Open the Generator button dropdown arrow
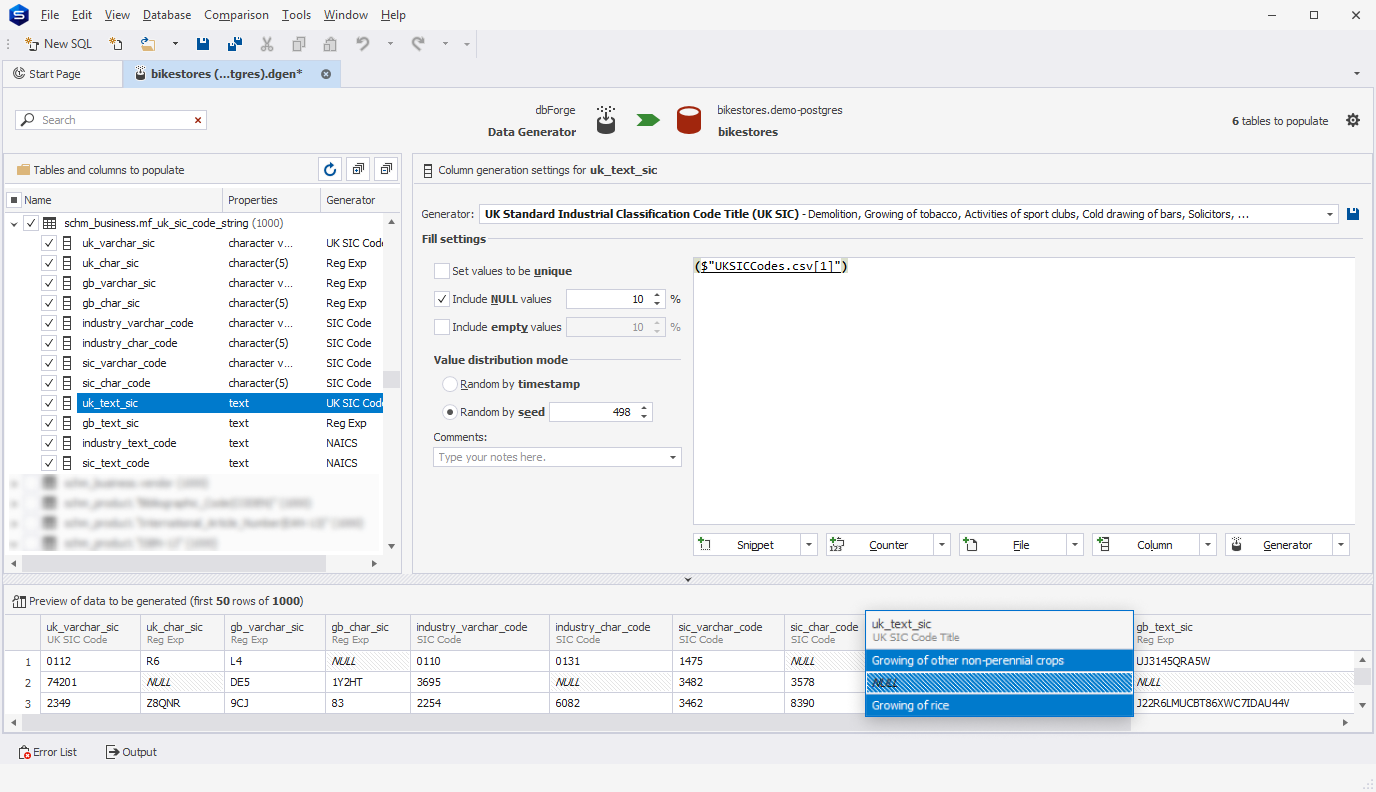The width and height of the screenshot is (1376, 792). [x=1340, y=545]
